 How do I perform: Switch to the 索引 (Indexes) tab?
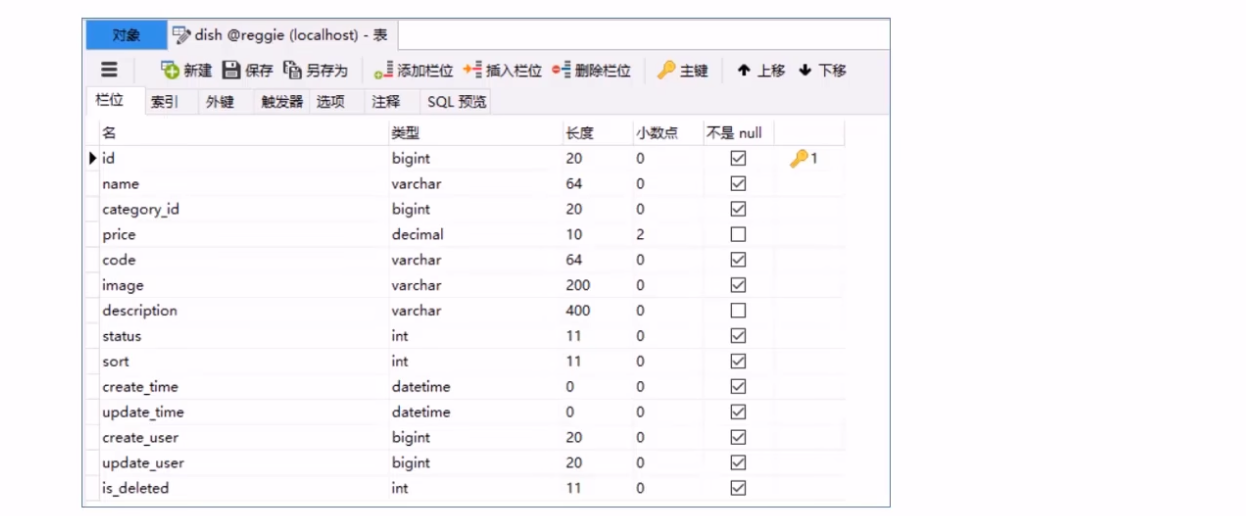pos(165,102)
